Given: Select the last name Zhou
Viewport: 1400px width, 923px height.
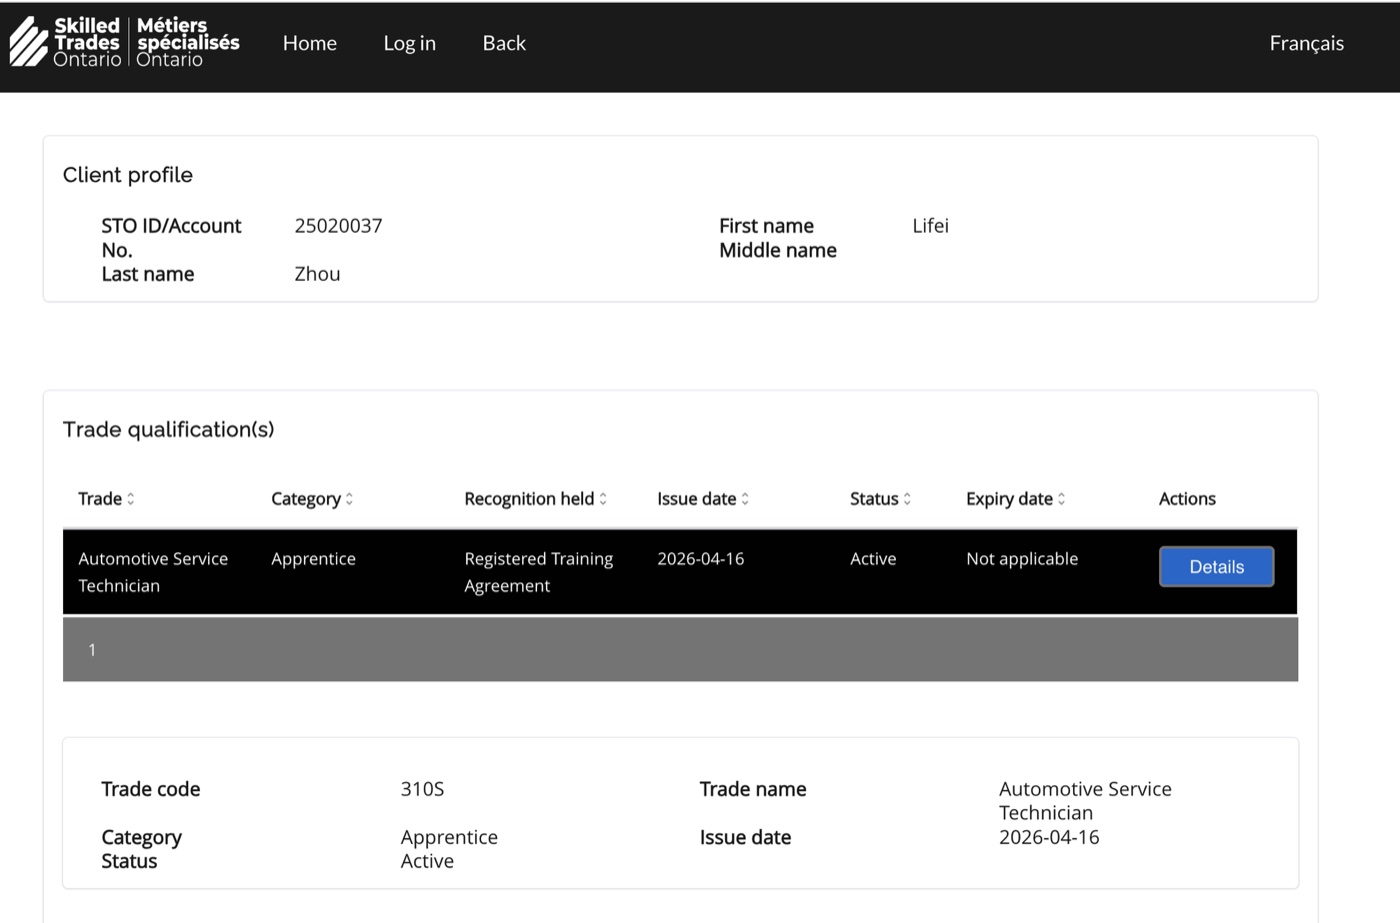Looking at the screenshot, I should pos(317,274).
